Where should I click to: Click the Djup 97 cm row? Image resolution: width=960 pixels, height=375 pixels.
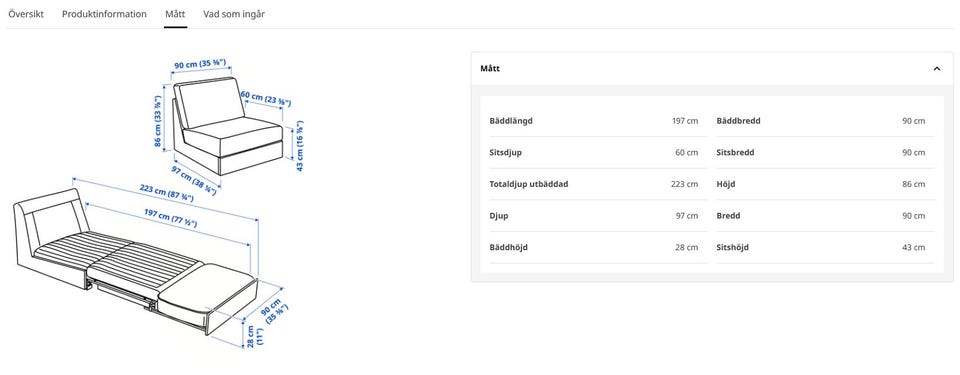click(594, 216)
